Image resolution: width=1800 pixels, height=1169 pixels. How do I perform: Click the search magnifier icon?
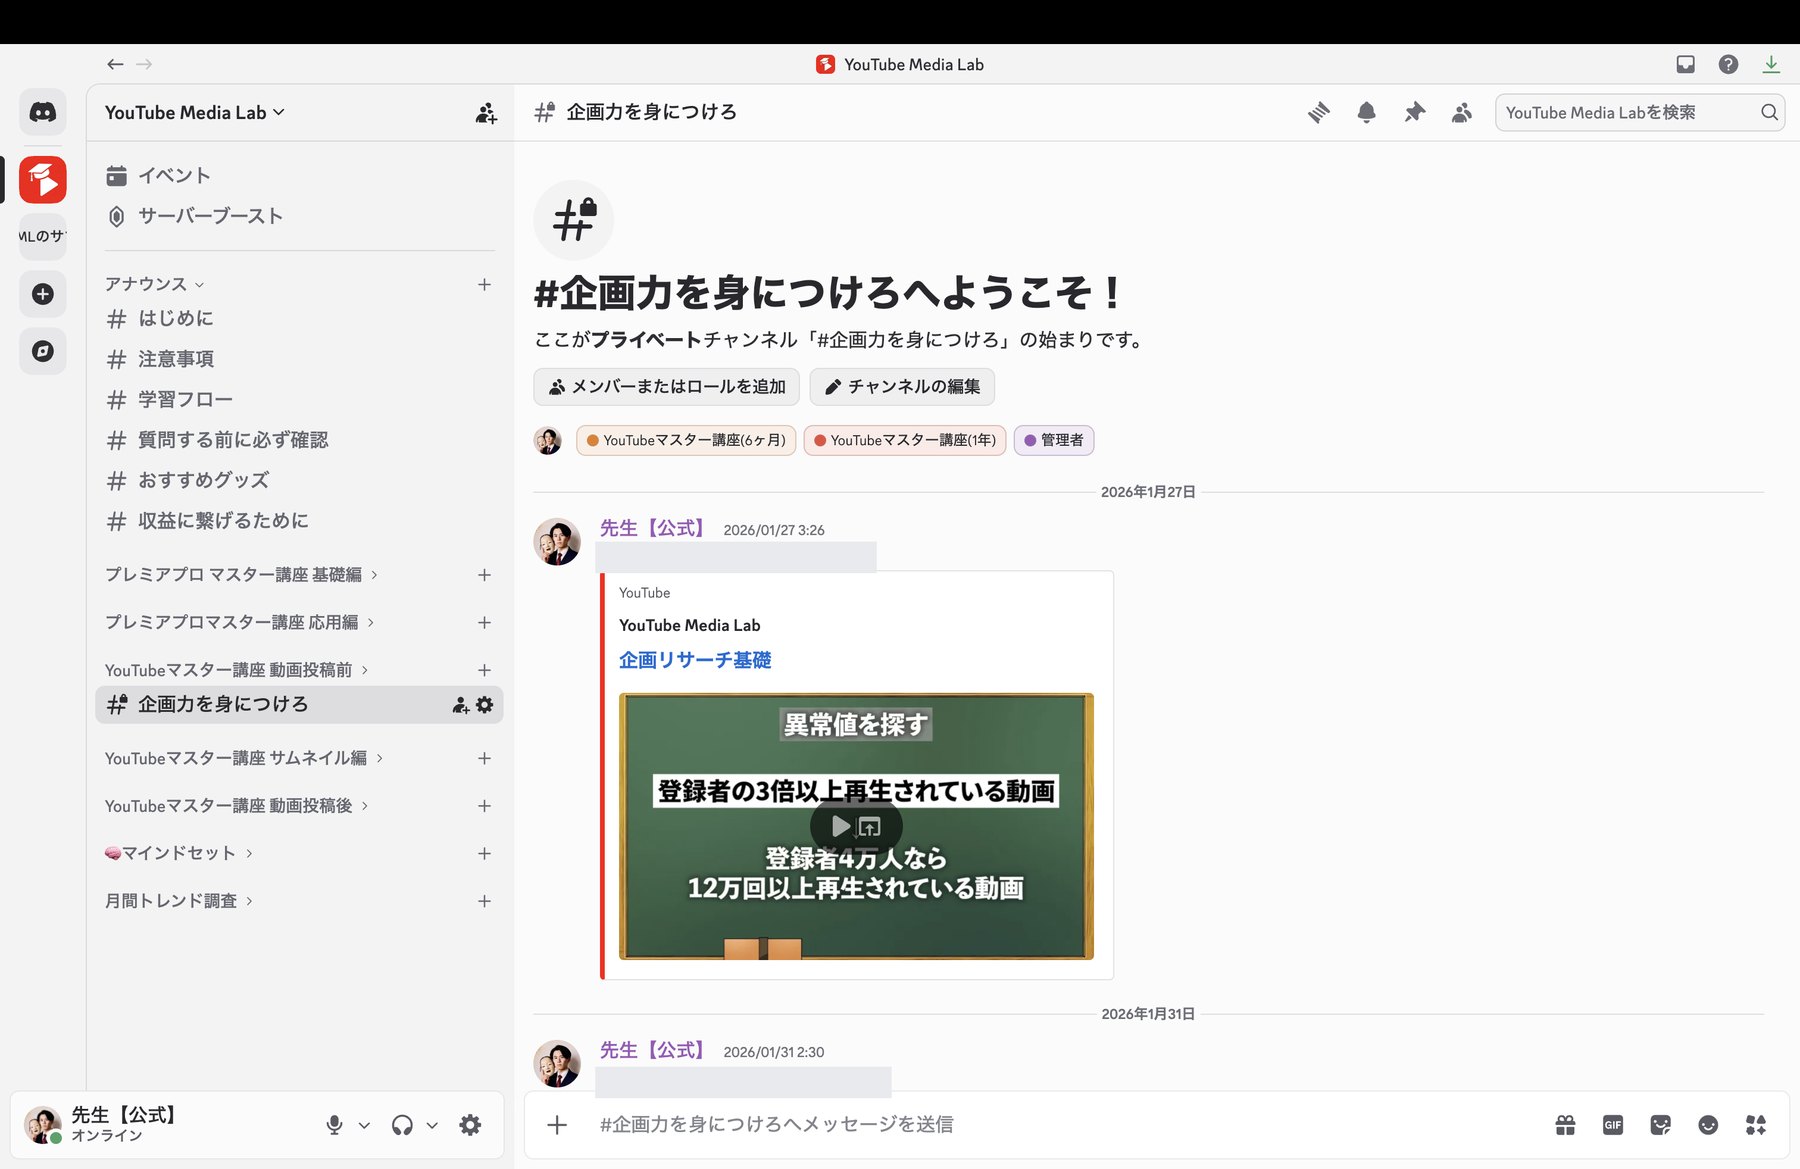tap(1769, 113)
